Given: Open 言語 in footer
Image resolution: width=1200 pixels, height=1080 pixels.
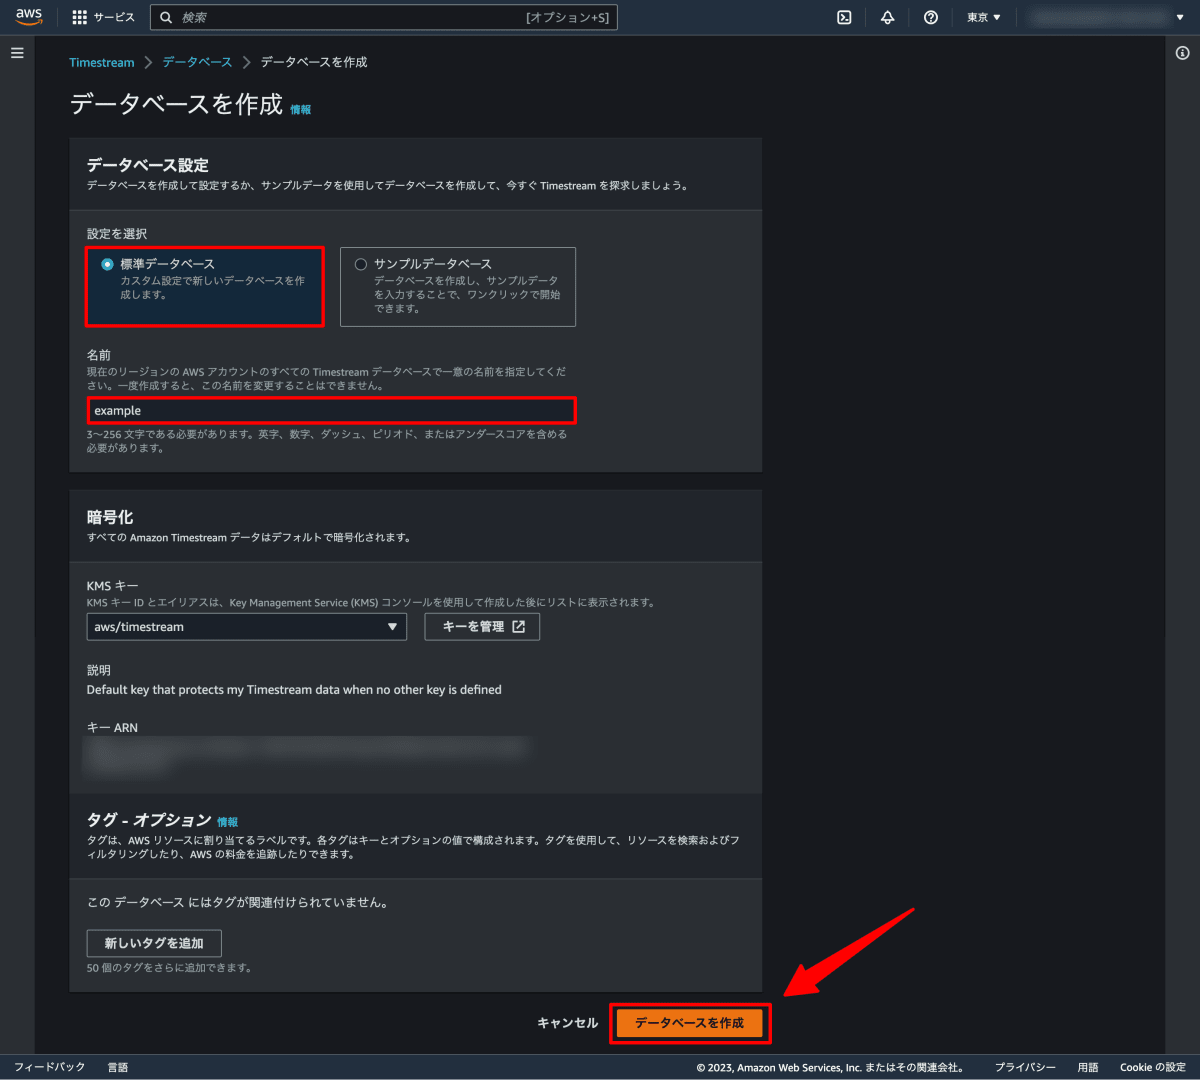Looking at the screenshot, I should [118, 1067].
